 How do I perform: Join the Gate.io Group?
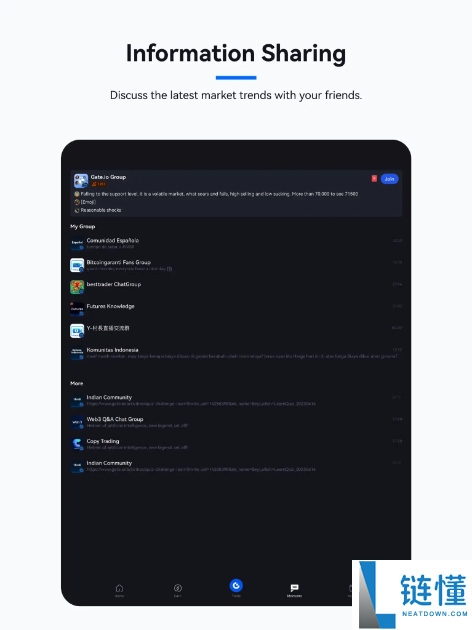click(389, 179)
